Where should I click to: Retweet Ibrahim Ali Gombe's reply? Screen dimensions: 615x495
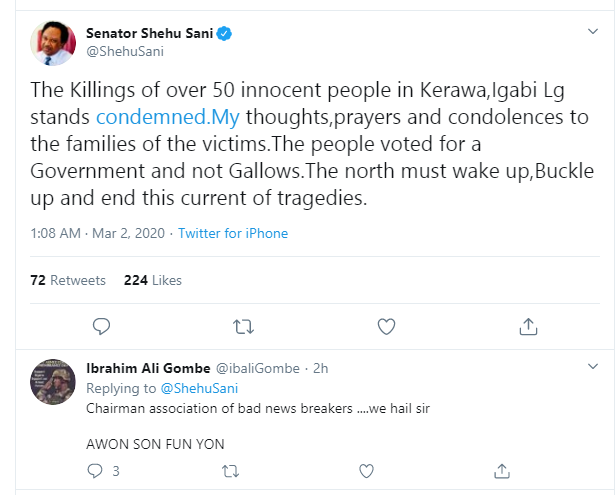click(x=229, y=470)
